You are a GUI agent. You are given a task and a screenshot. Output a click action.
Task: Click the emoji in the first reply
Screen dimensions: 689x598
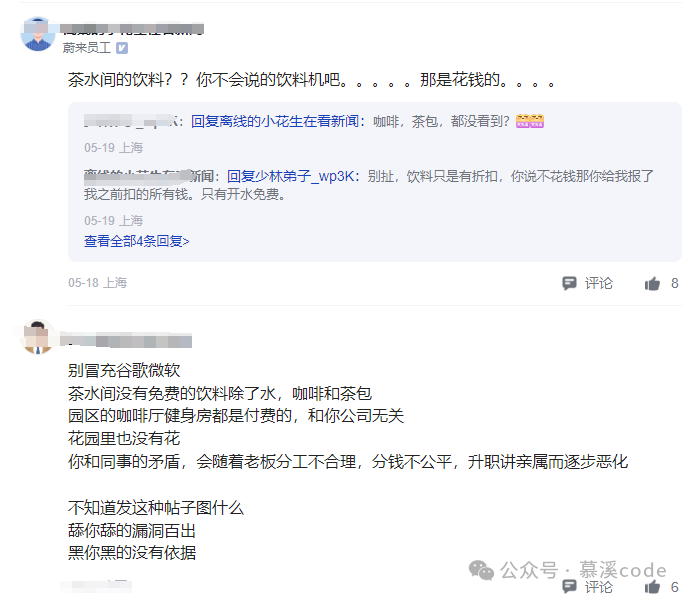point(530,121)
